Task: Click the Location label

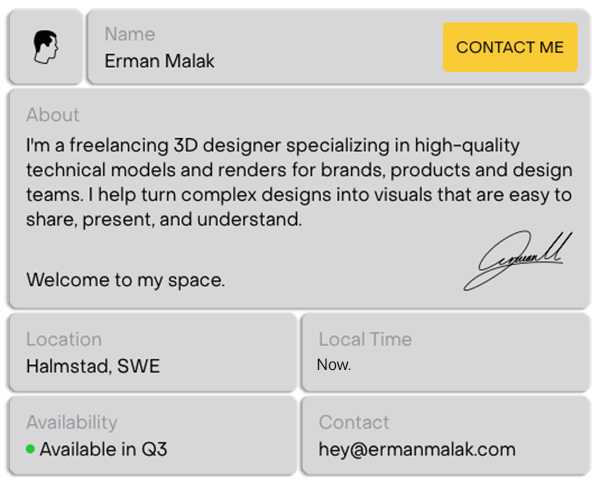Action: (x=64, y=339)
